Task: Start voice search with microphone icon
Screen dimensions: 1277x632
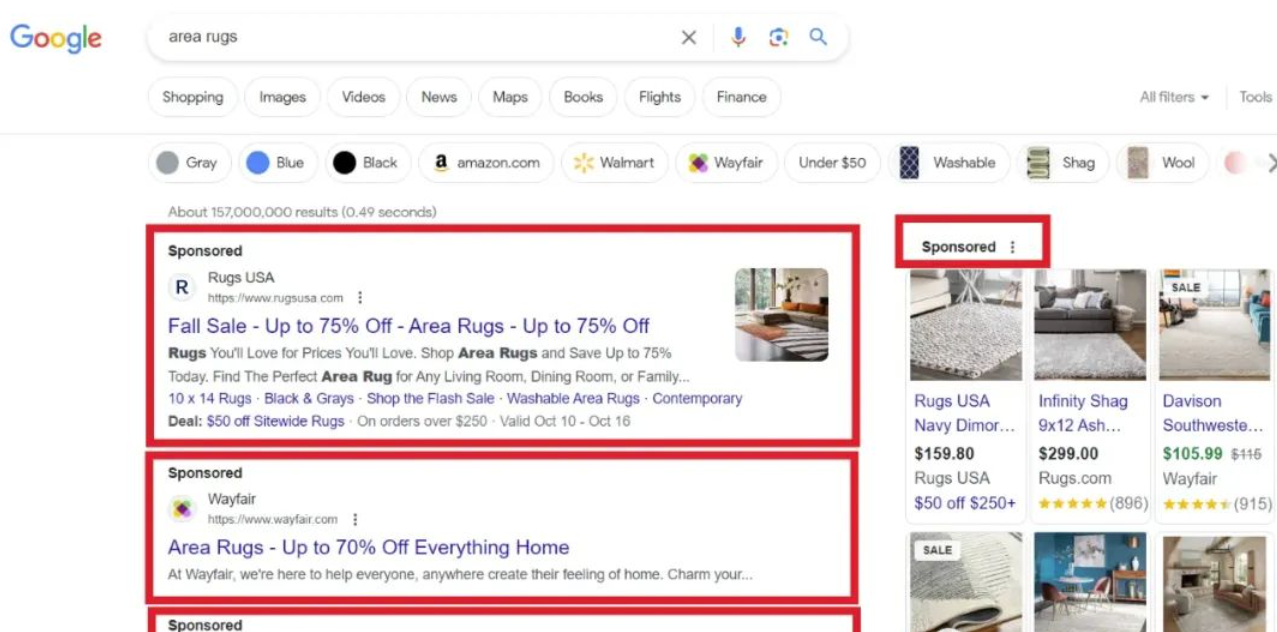Action: click(x=738, y=38)
